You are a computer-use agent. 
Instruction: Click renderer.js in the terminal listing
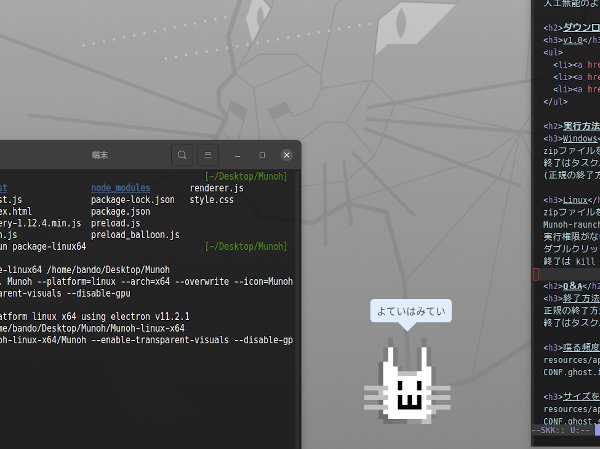[x=216, y=187]
